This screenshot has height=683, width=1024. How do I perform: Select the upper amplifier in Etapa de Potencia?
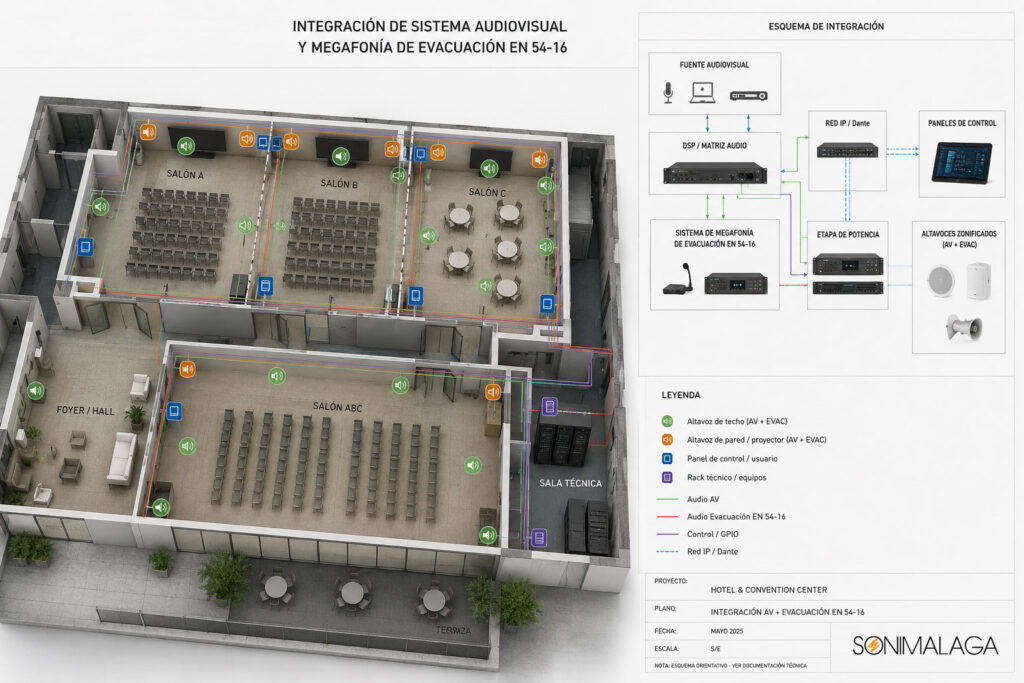pos(848,264)
